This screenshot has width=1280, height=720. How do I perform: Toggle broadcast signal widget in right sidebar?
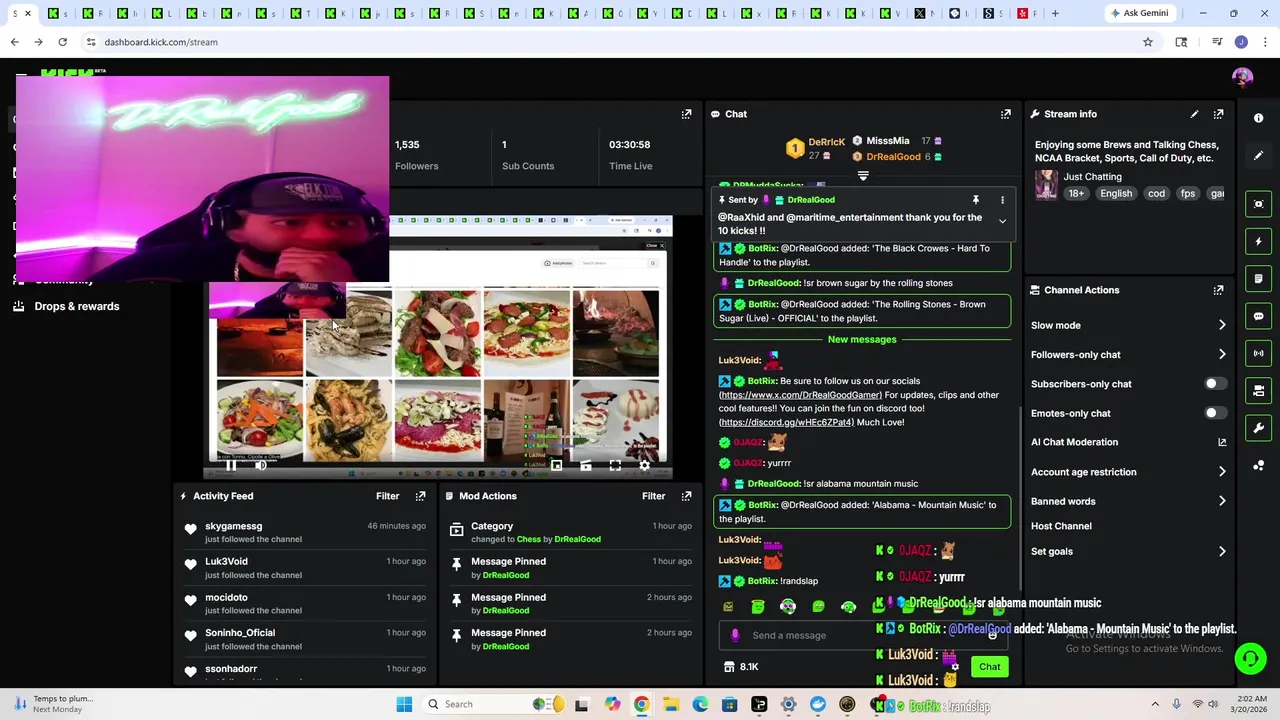[x=1258, y=353]
